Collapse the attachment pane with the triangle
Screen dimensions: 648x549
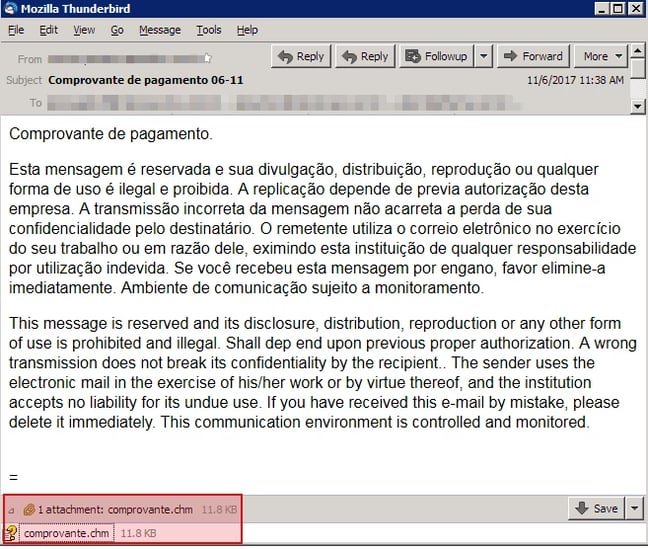[x=11, y=510]
